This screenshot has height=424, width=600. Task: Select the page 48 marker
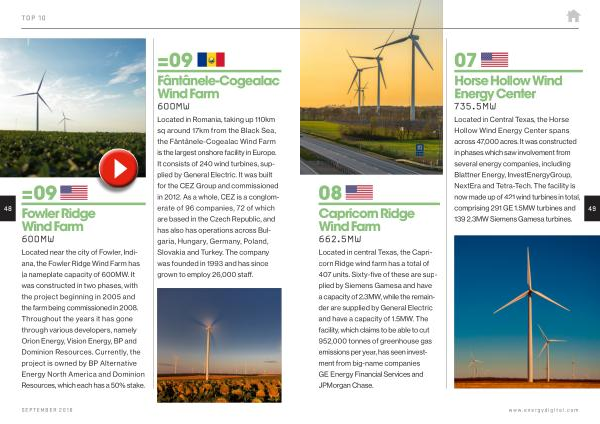click(8, 208)
